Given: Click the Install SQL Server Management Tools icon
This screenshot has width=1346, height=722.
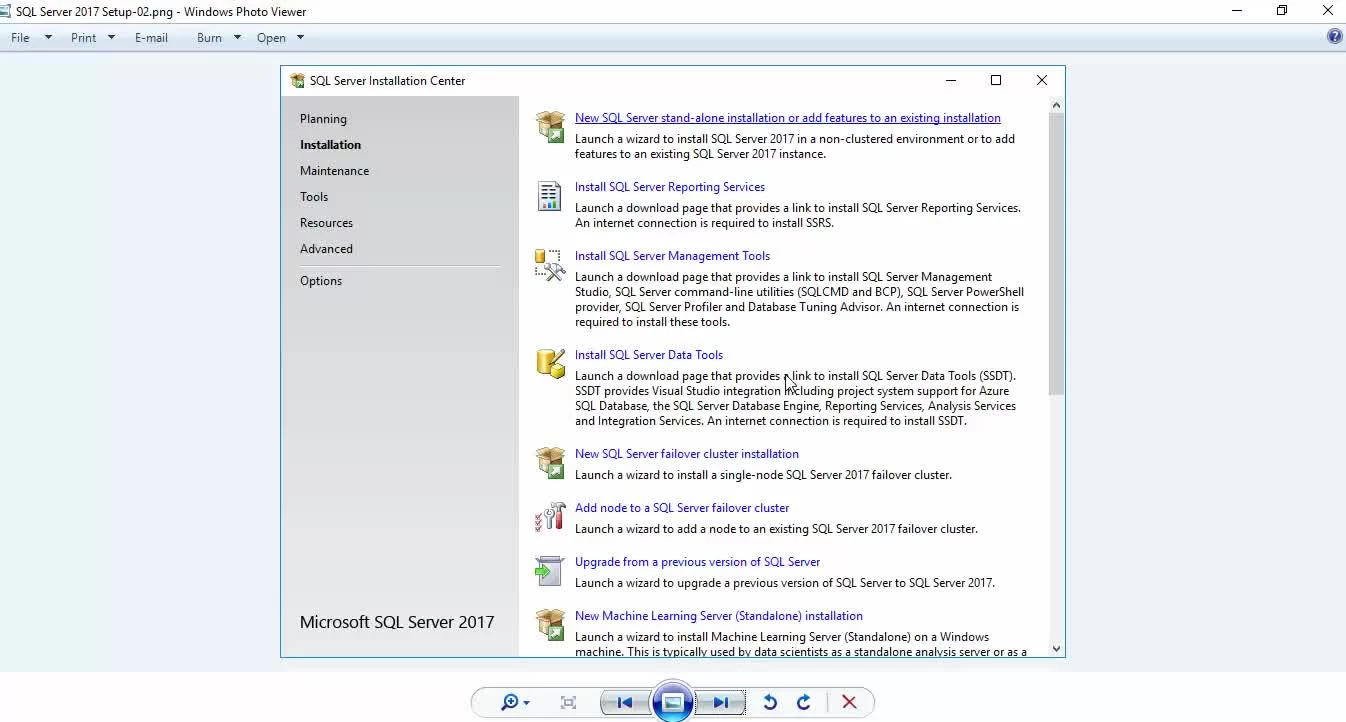Looking at the screenshot, I should [x=550, y=264].
